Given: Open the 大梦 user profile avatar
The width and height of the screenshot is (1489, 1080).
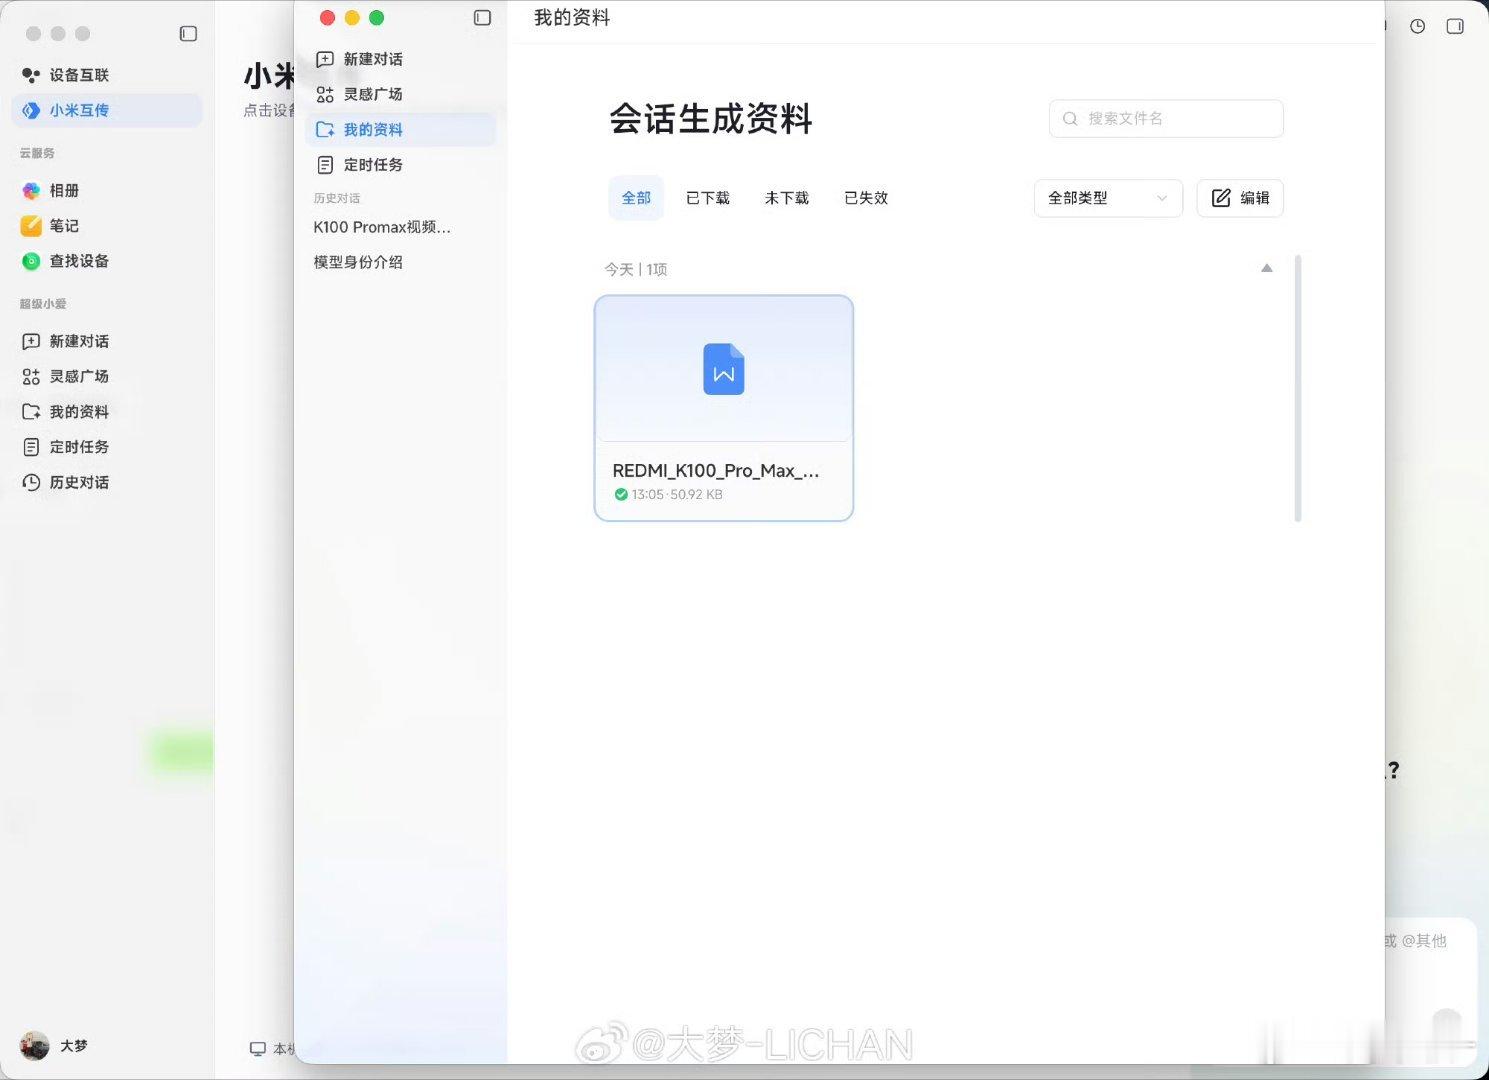Looking at the screenshot, I should (x=35, y=1046).
